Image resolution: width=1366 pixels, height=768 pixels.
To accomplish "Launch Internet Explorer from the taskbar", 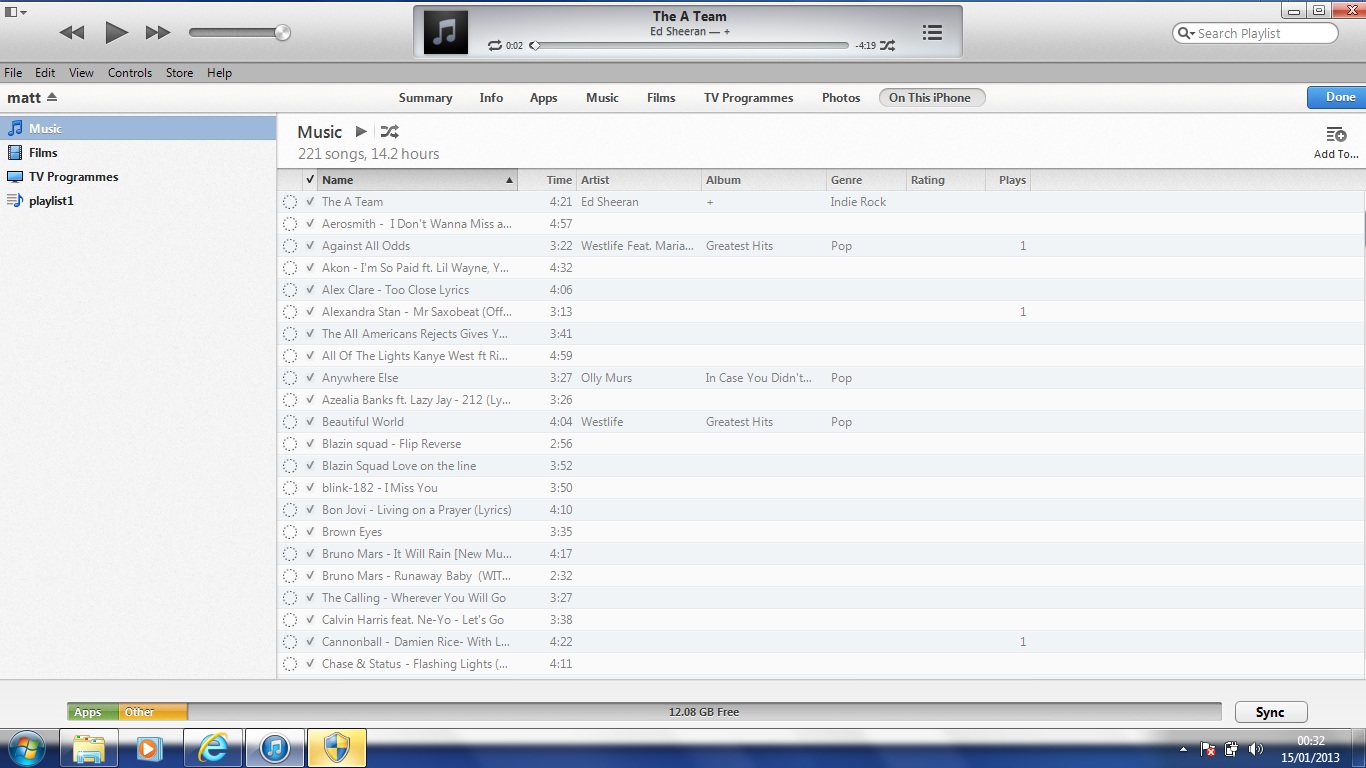I will tap(213, 748).
